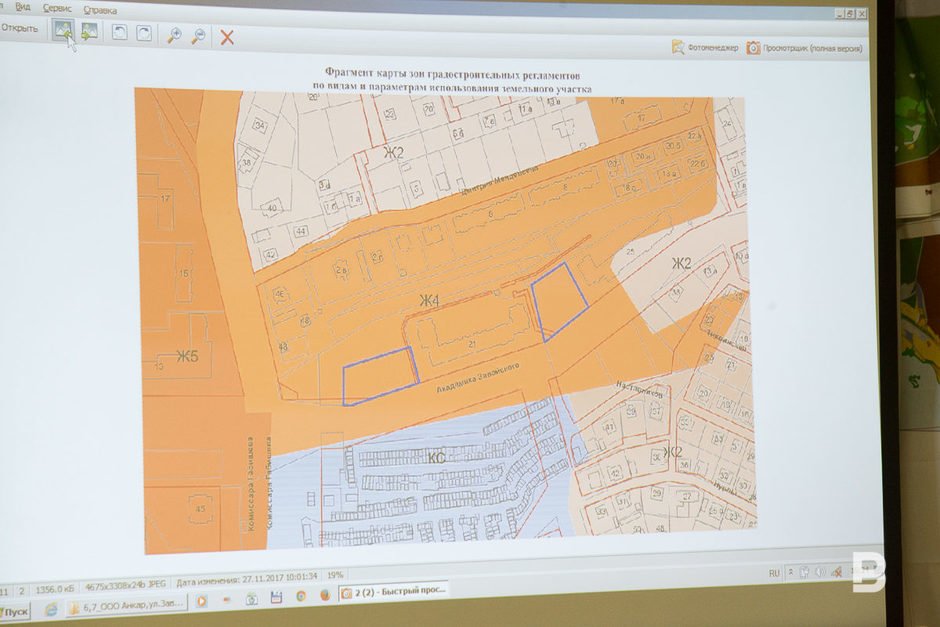
Task: Delete image using the red X icon
Action: tap(227, 37)
